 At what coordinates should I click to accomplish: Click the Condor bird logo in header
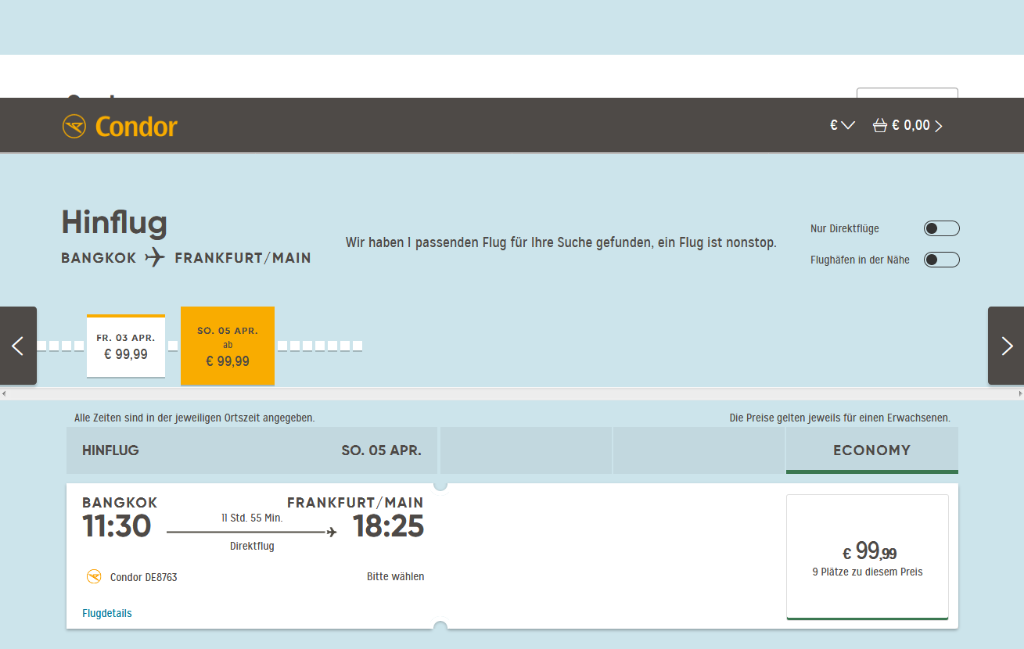tap(74, 126)
